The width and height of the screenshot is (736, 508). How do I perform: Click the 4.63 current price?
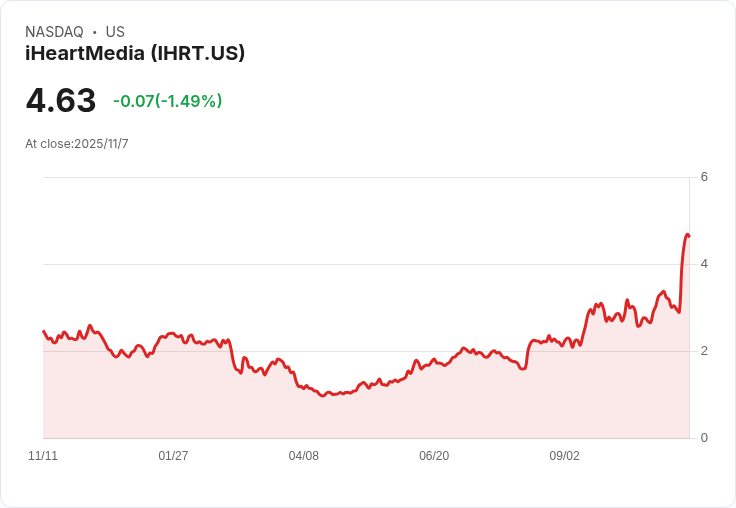pyautogui.click(x=61, y=101)
